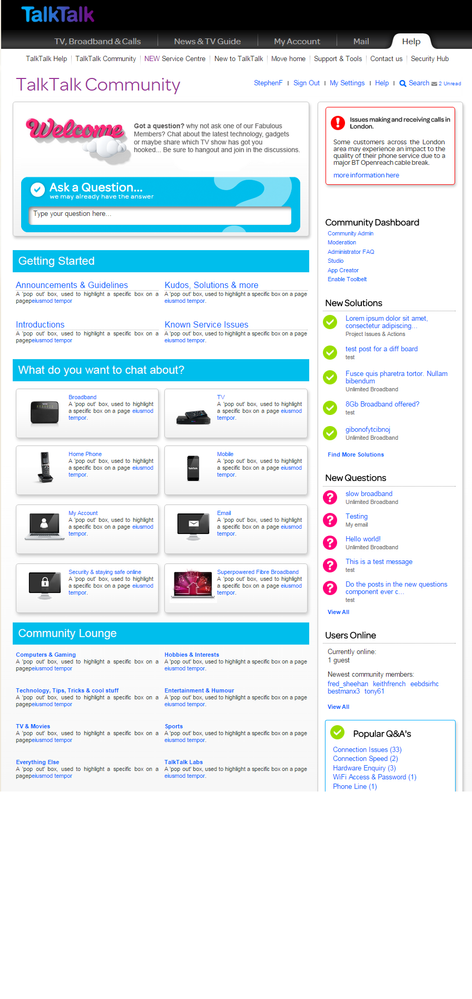
Task: Open Technology, Tips, Tricks & cool stuff
Action: (x=67, y=691)
